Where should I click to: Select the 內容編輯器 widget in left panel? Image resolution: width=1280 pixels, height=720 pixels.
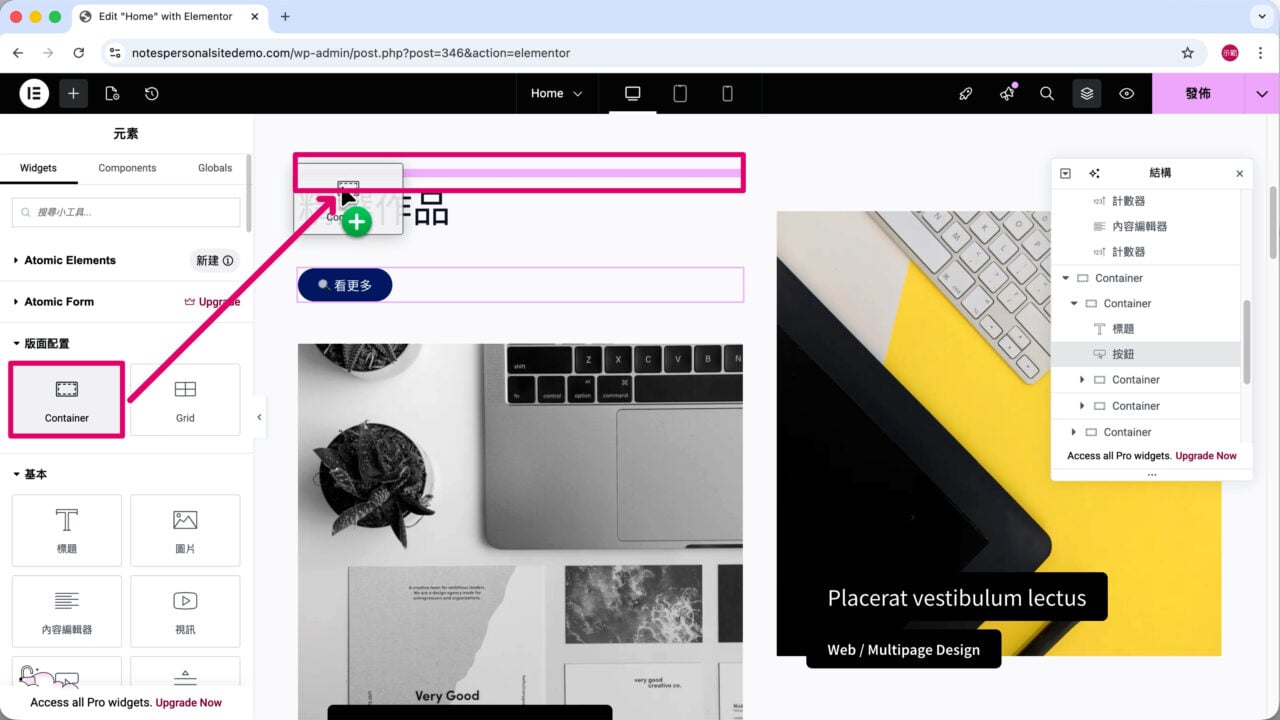pos(67,611)
